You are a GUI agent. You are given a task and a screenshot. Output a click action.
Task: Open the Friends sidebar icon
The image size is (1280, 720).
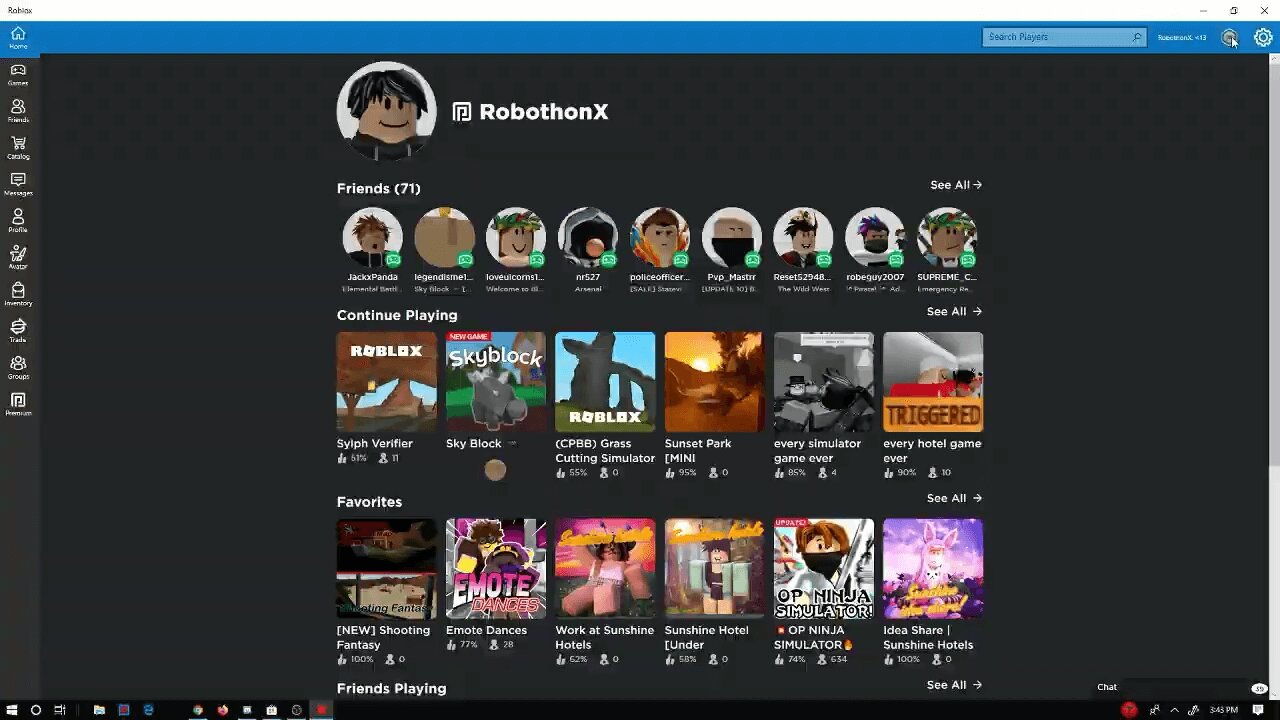pos(18,110)
